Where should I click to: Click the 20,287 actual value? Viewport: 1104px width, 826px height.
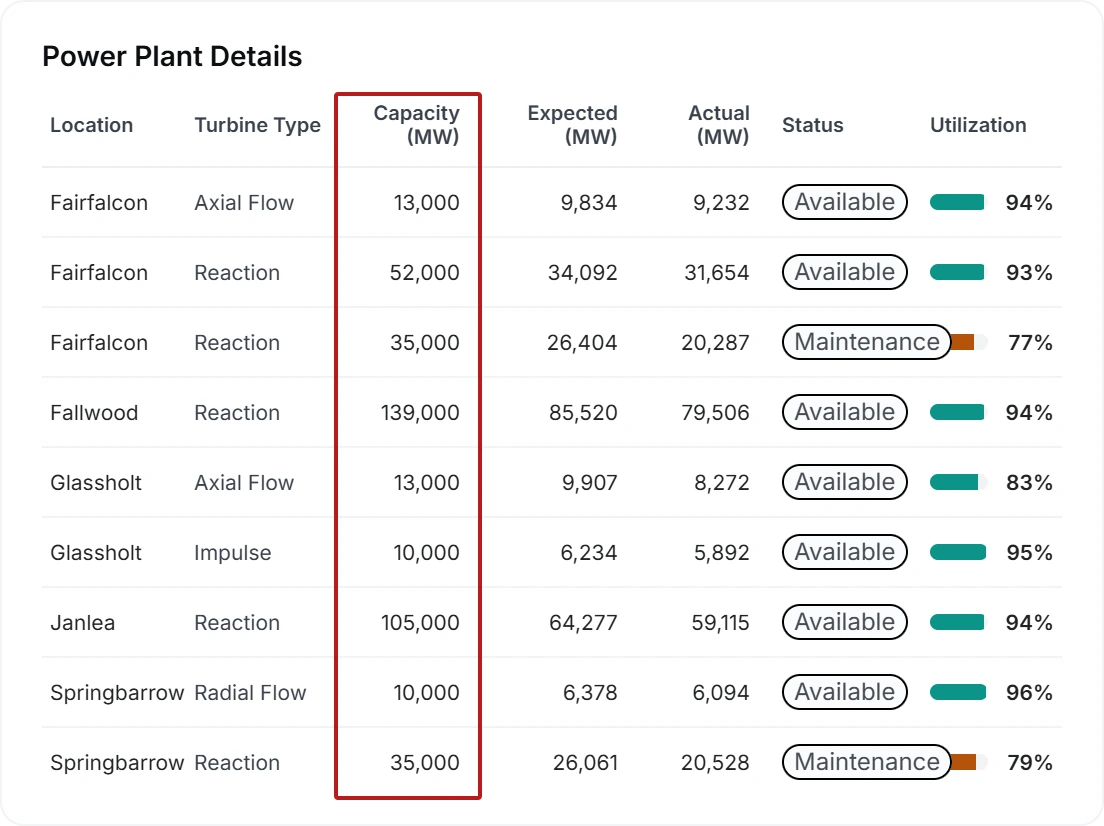click(x=715, y=343)
